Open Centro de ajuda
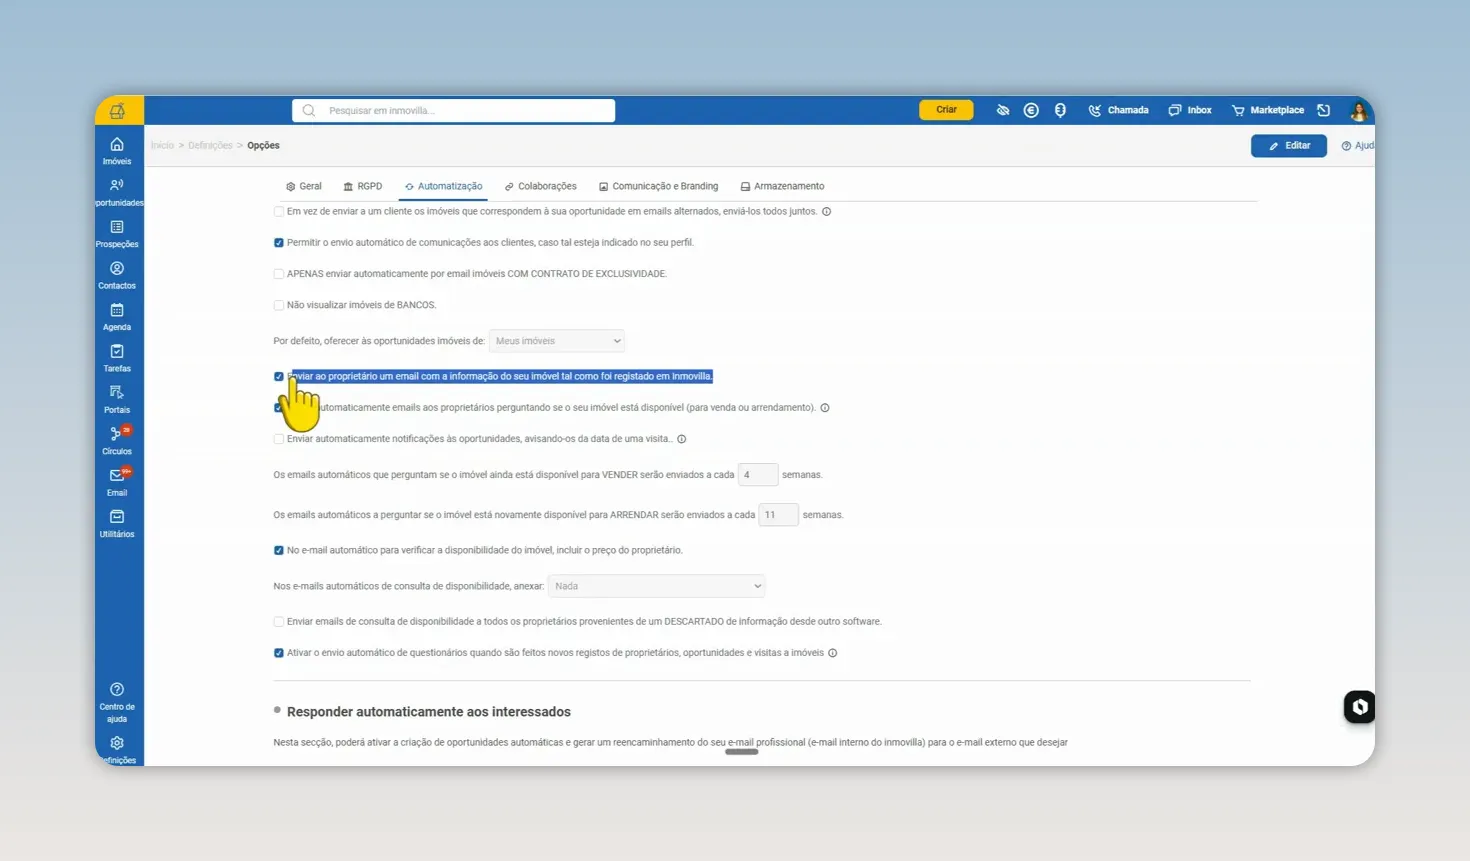Image resolution: width=1470 pixels, height=861 pixels. click(117, 702)
